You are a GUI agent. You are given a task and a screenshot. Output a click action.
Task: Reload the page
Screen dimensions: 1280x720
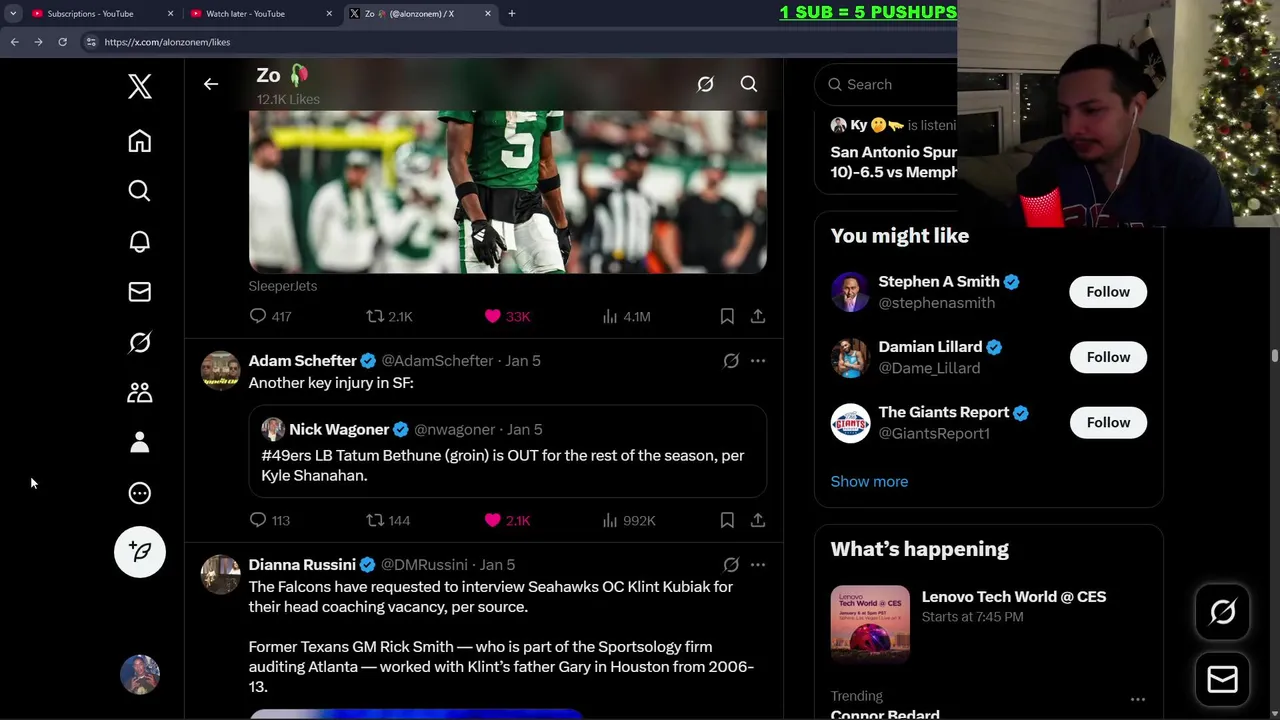click(62, 42)
